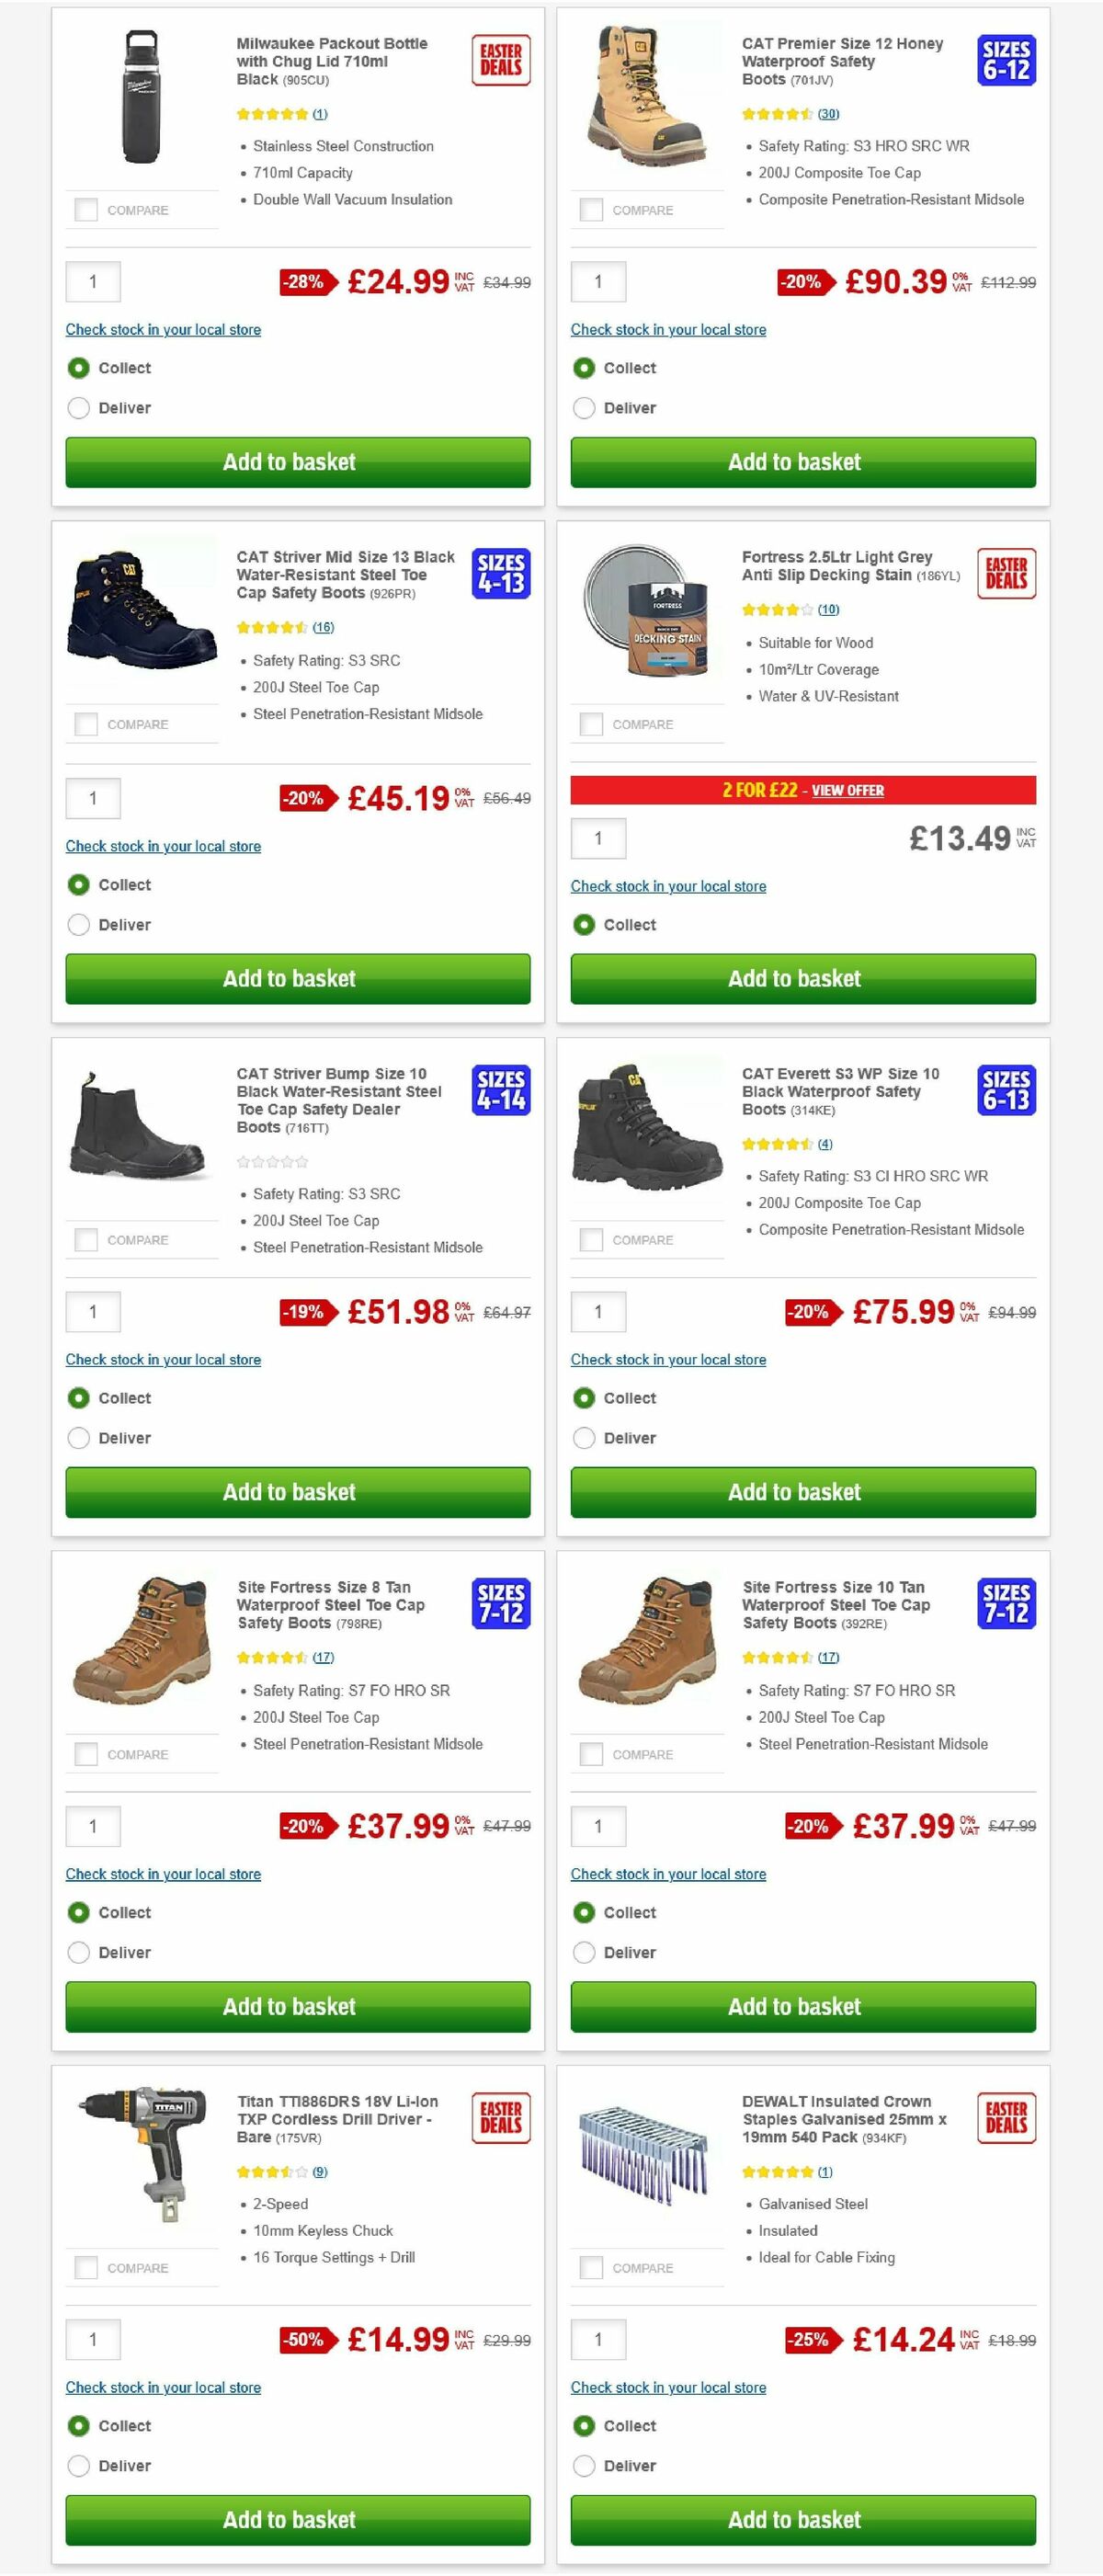Click the quantity field for the Milwaukee bottle
Screen dimensions: 1103x2576
92,282
